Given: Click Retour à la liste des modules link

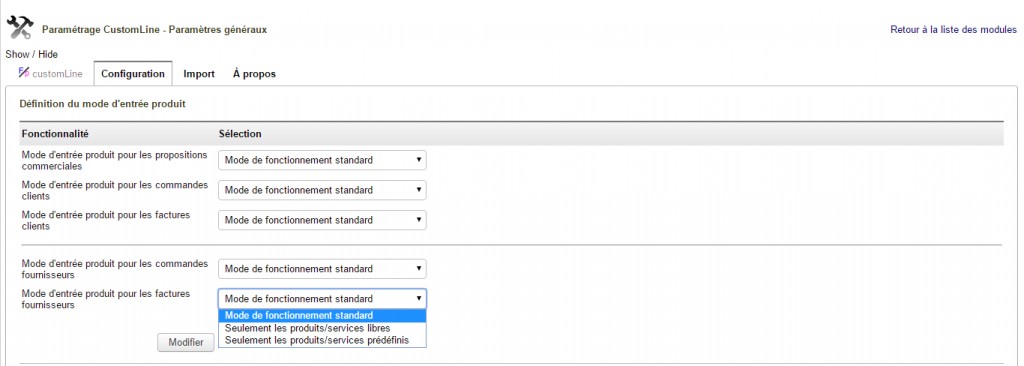Looking at the screenshot, I should tap(953, 29).
